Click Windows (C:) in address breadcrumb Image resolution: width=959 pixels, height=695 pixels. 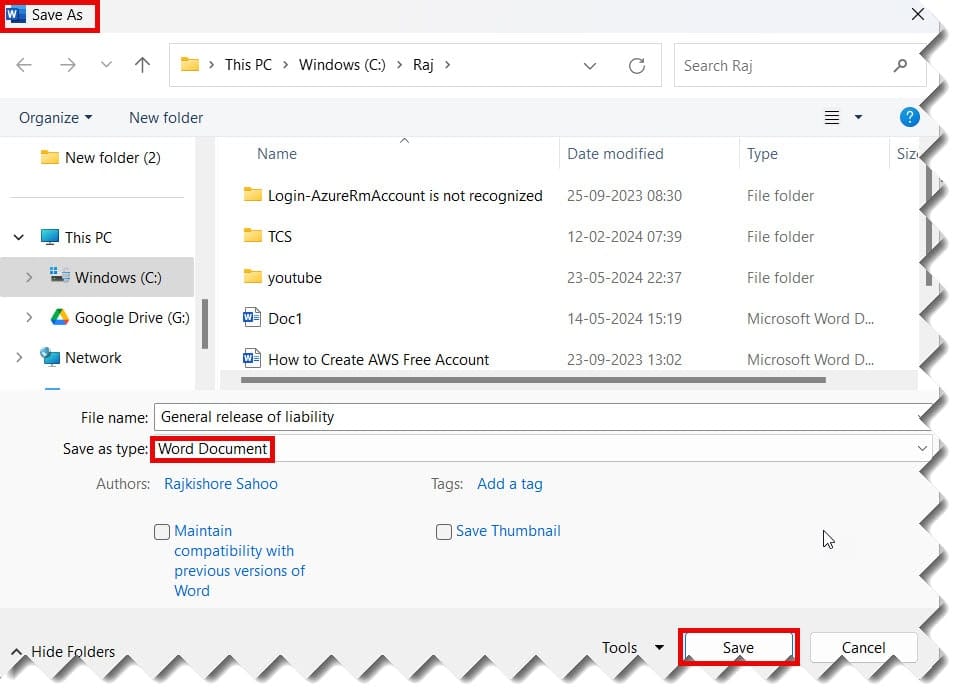tap(342, 65)
